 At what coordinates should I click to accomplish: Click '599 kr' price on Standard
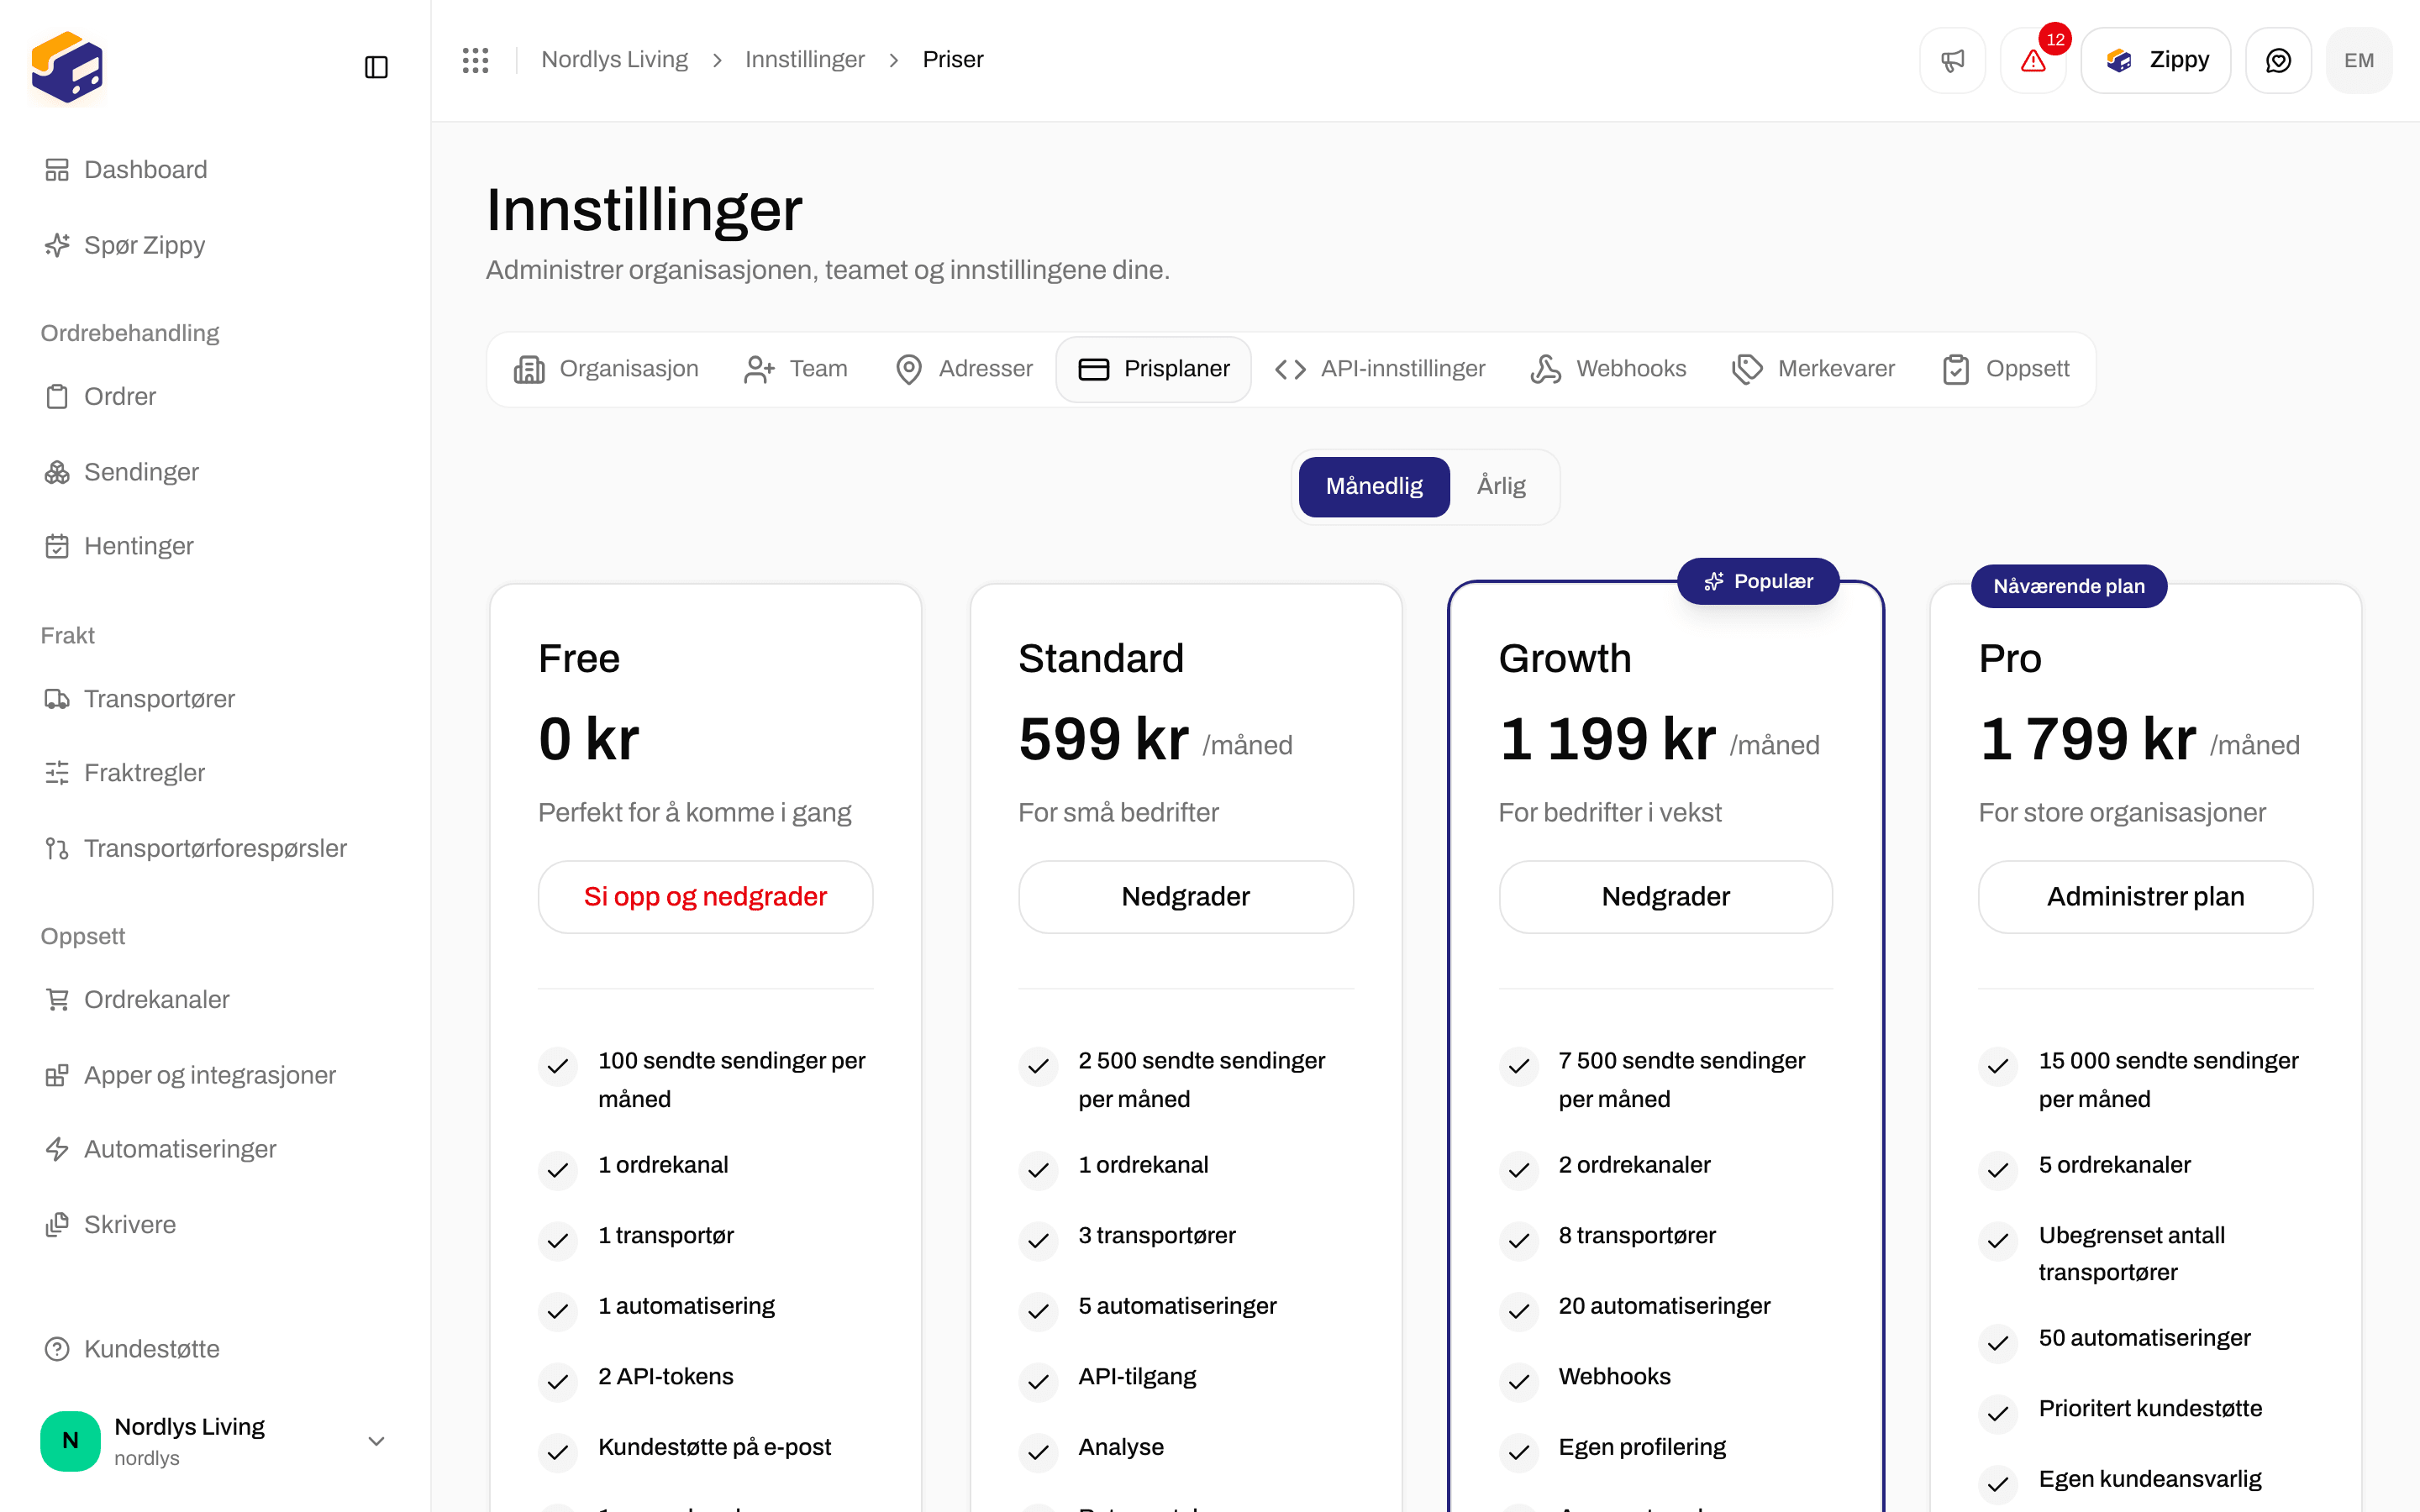[x=1103, y=739]
